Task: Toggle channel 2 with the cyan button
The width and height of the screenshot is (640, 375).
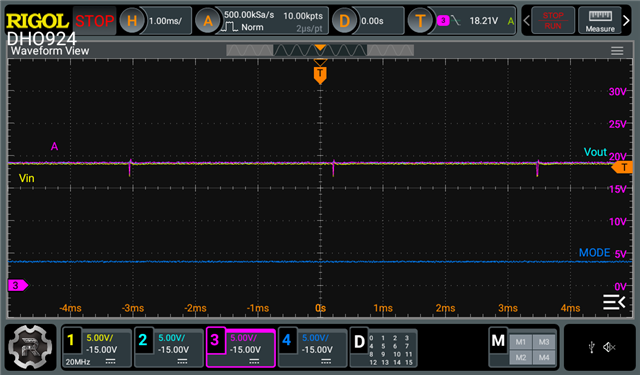Action: [x=143, y=339]
